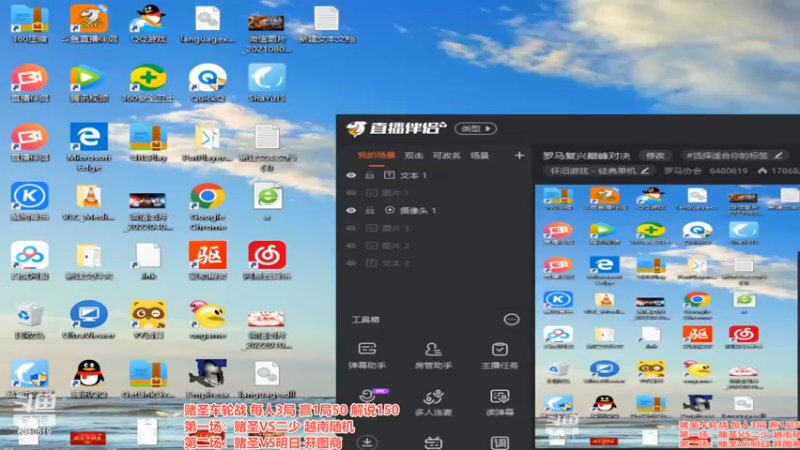Open toolbox more options (three dots)
This screenshot has width=800, height=450.
tap(511, 319)
